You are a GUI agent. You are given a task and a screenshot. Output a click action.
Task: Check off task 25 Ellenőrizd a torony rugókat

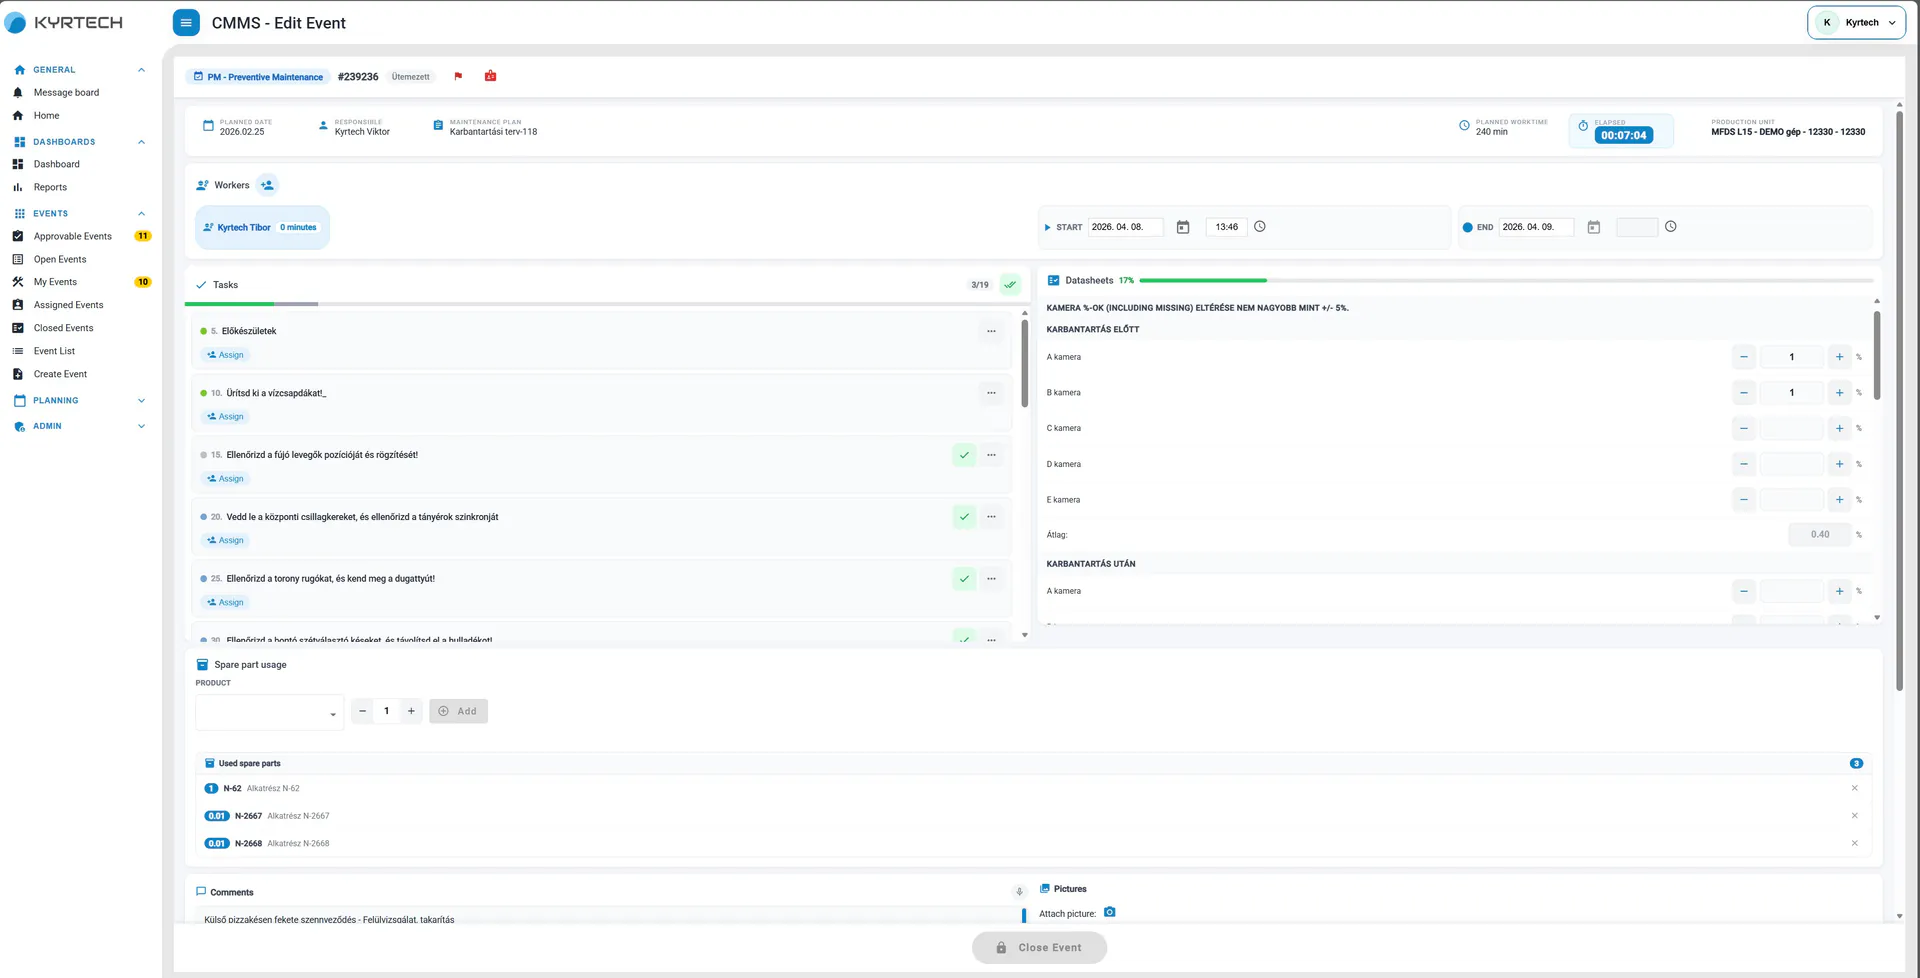coord(964,579)
